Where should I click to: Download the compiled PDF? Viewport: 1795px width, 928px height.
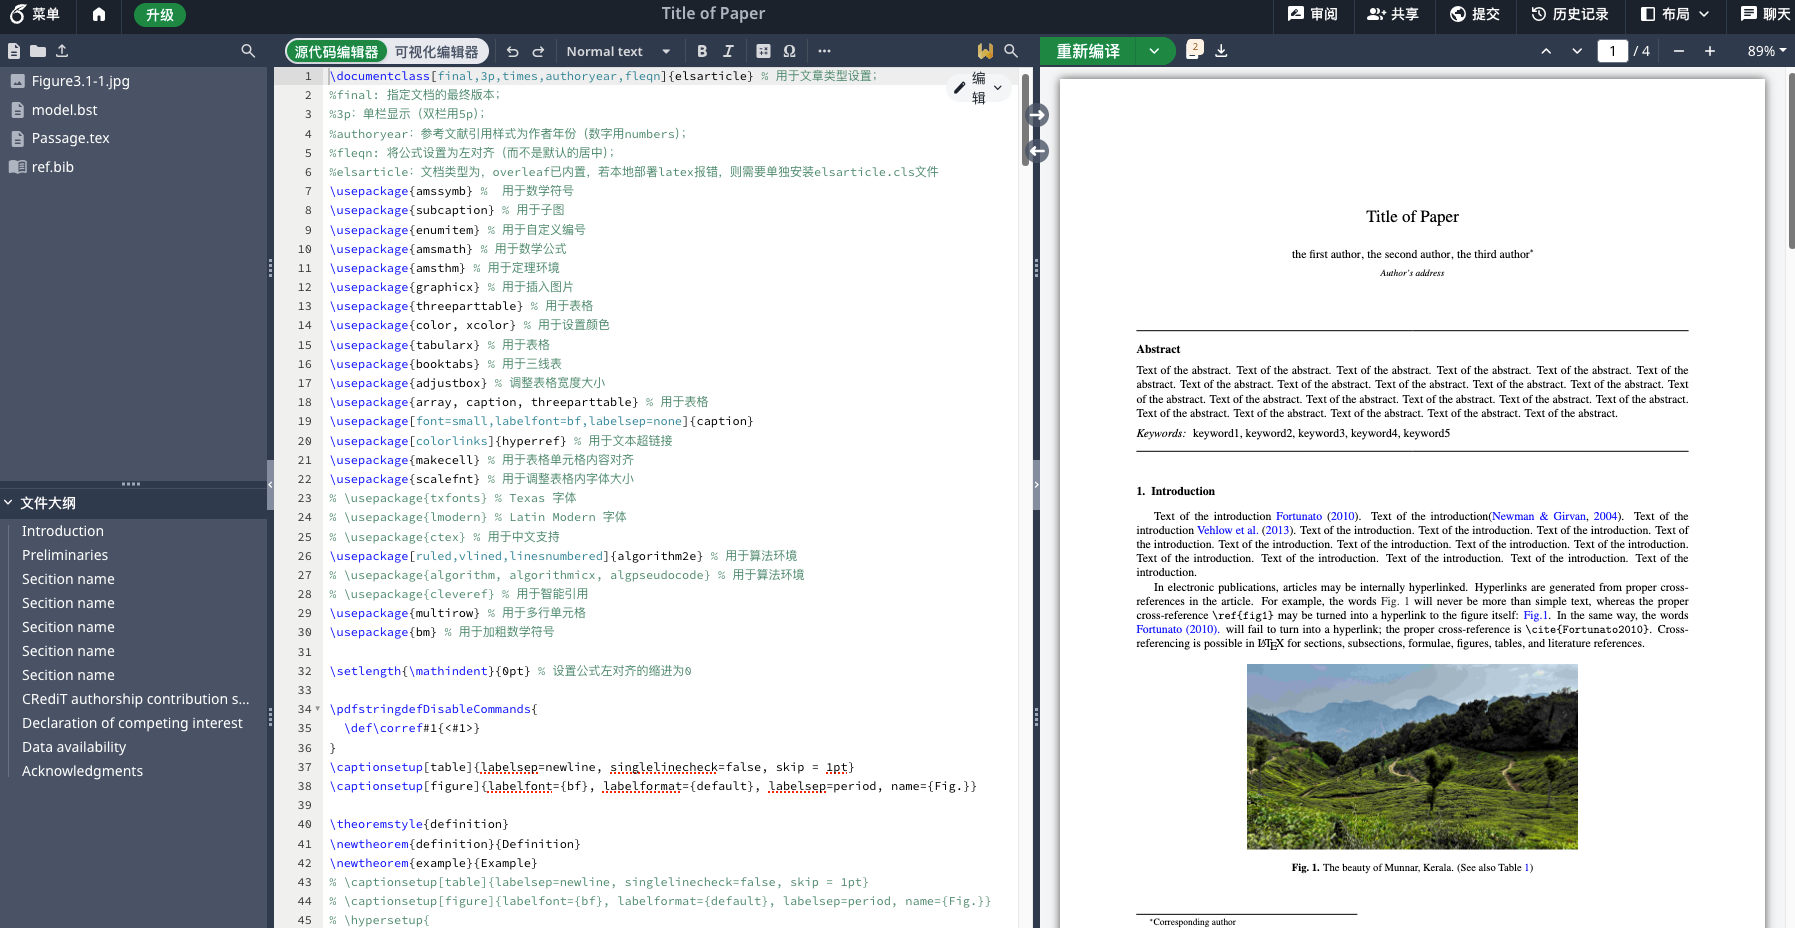tap(1221, 51)
